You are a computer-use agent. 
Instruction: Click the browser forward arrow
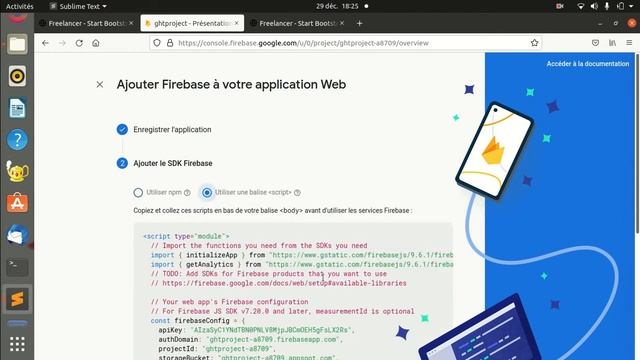62,43
